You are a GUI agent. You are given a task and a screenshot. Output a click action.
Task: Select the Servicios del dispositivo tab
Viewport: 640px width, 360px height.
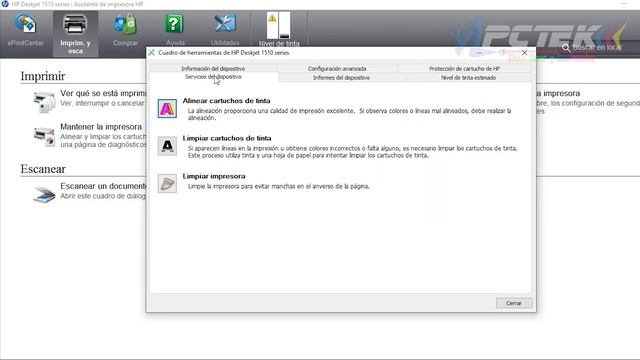pos(213,77)
